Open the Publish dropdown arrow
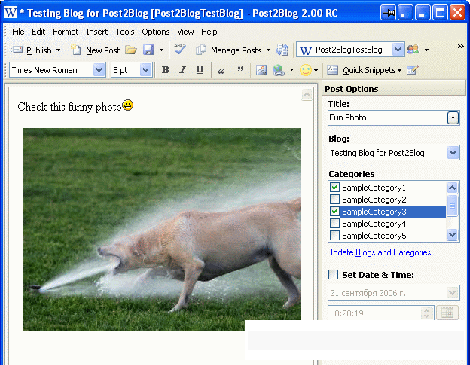The image size is (470, 365). 58,50
